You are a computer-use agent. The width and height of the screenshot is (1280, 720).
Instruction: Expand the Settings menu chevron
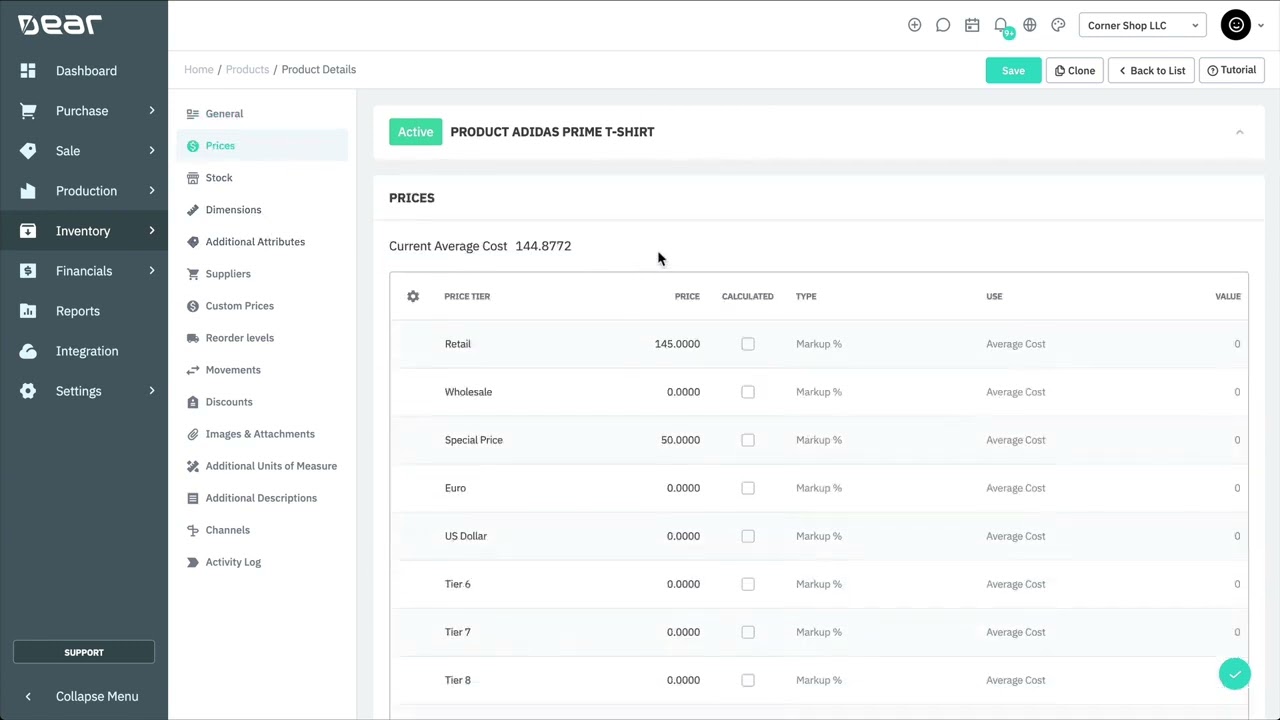[152, 391]
